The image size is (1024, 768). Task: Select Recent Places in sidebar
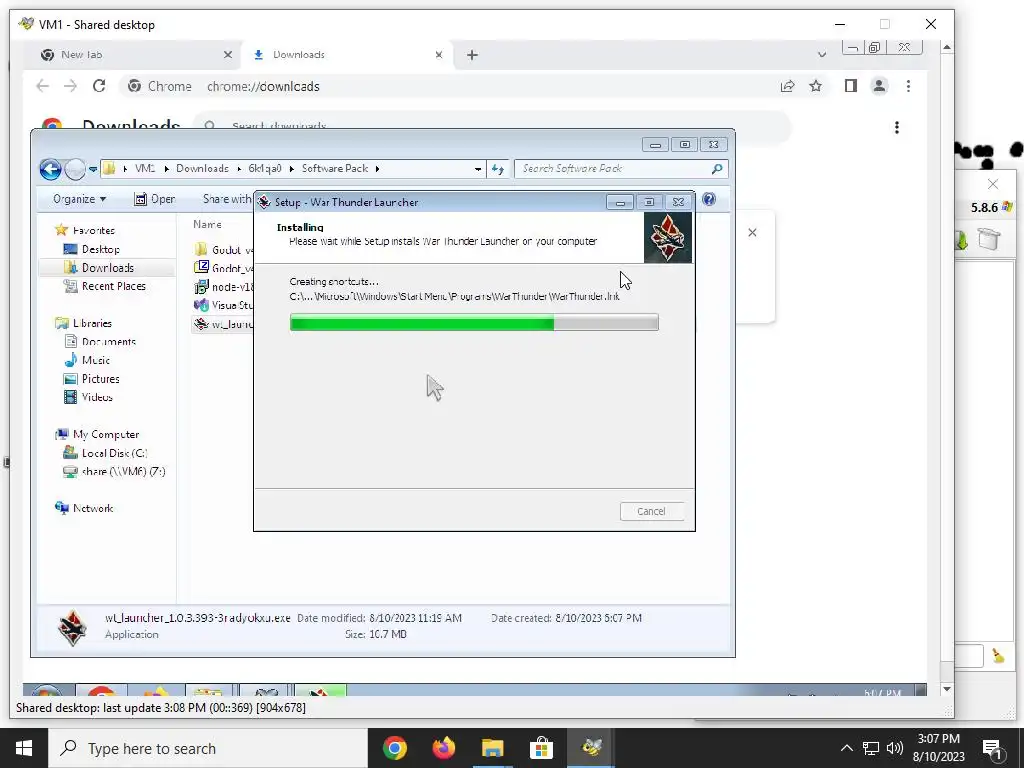point(114,286)
